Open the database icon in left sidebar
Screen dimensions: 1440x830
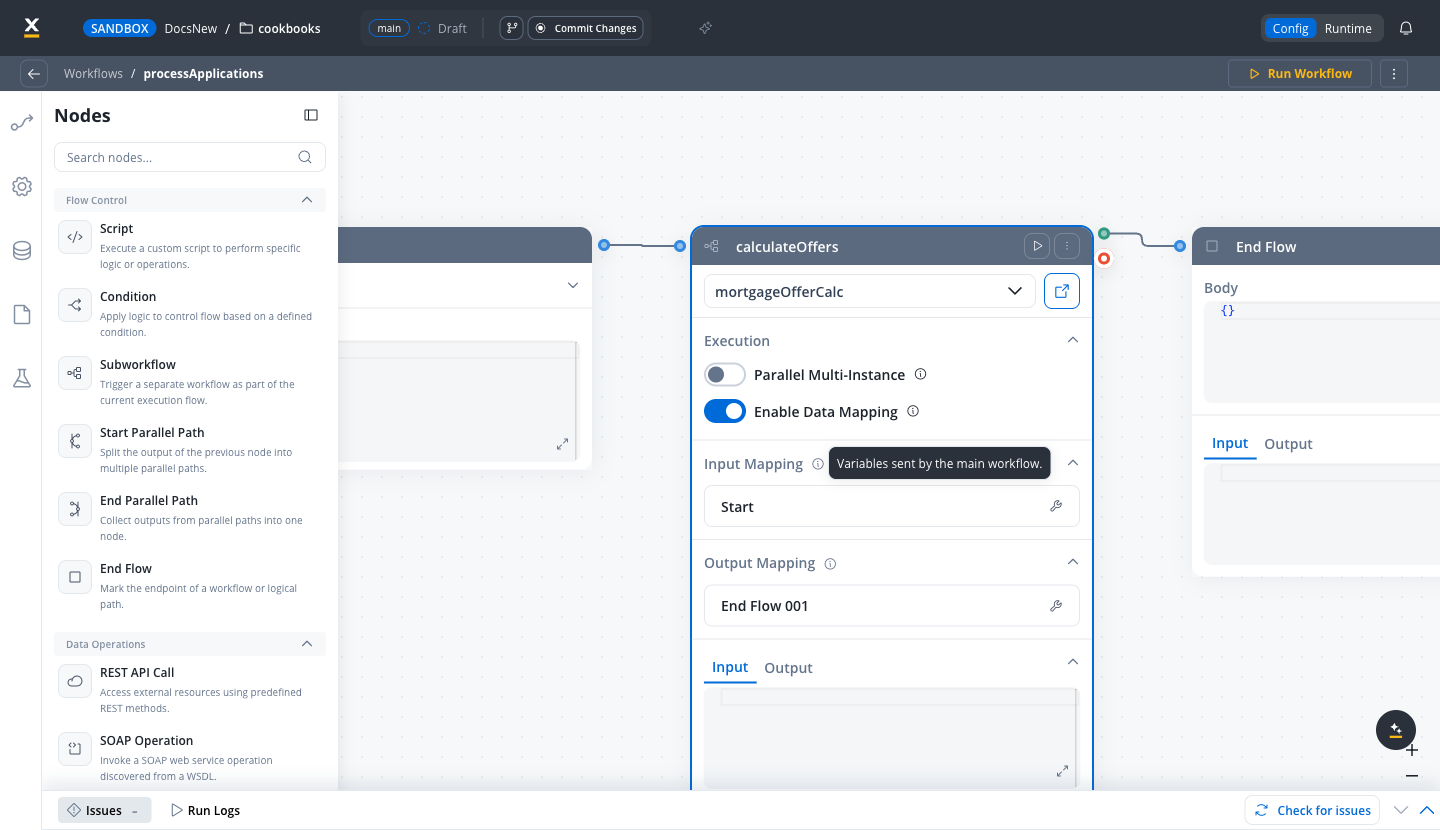click(21, 251)
